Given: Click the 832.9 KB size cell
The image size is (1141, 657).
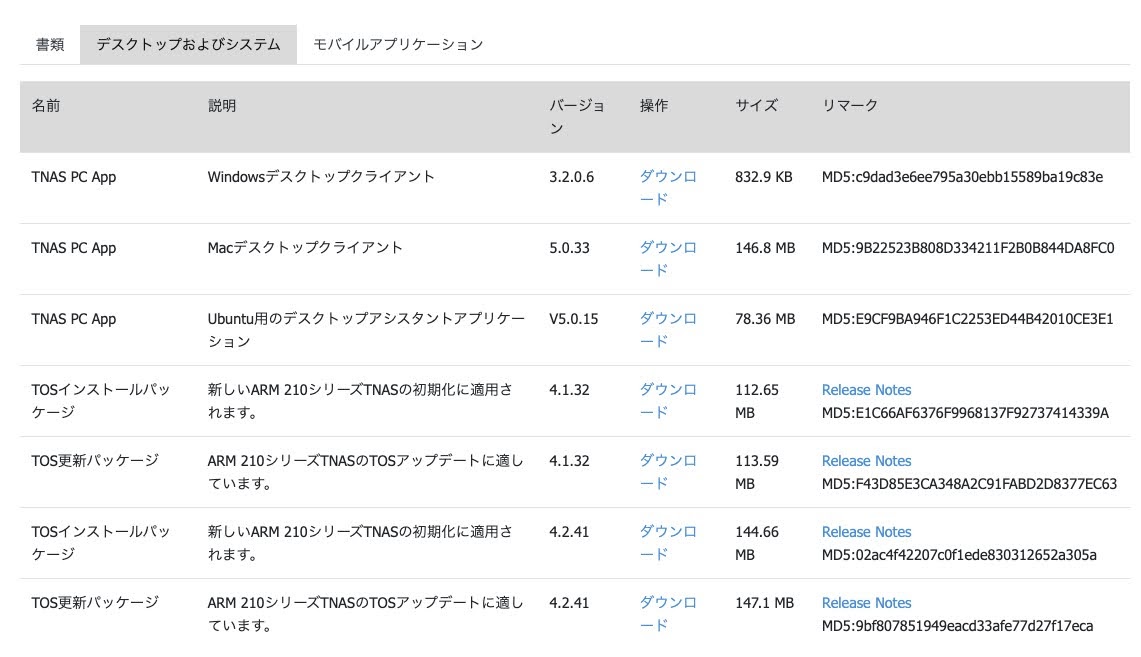Looking at the screenshot, I should point(763,177).
